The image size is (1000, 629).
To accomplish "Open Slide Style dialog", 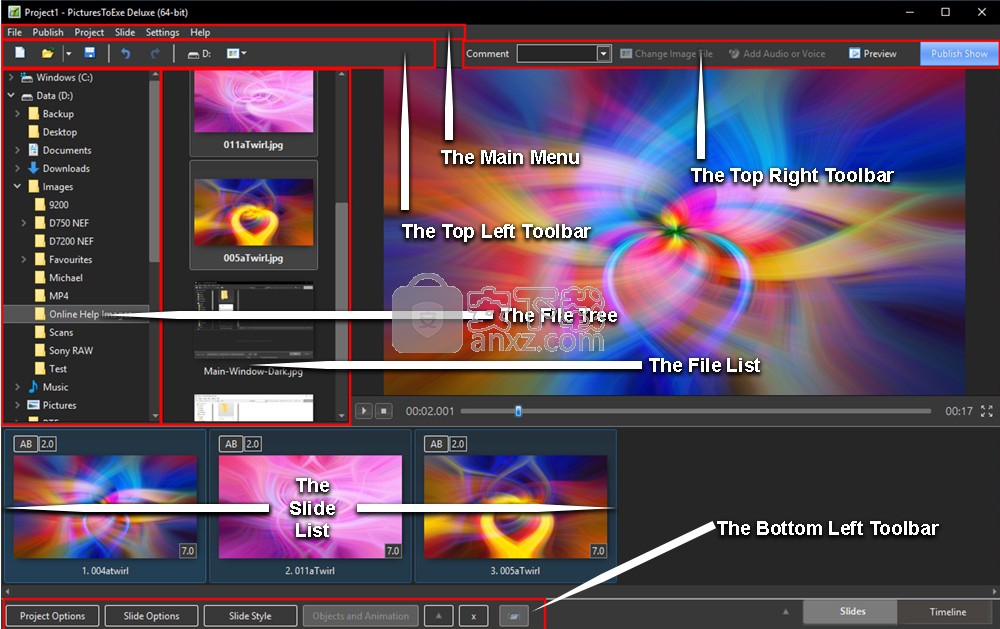I will pyautogui.click(x=250, y=616).
